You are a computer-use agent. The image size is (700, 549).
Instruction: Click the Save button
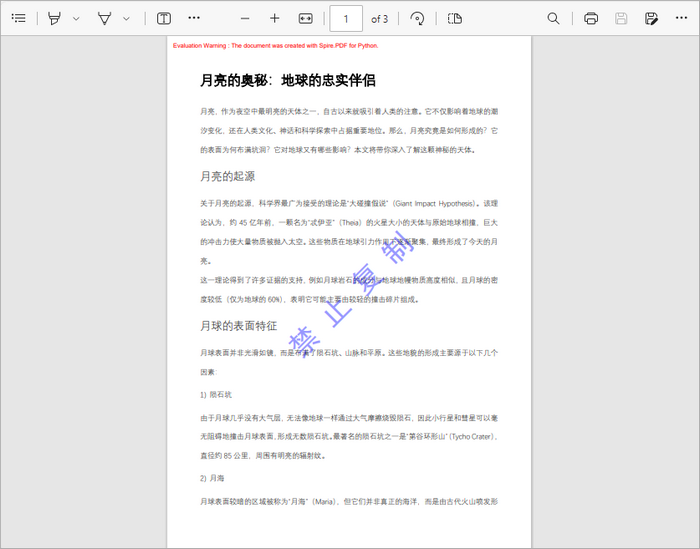(x=621, y=19)
